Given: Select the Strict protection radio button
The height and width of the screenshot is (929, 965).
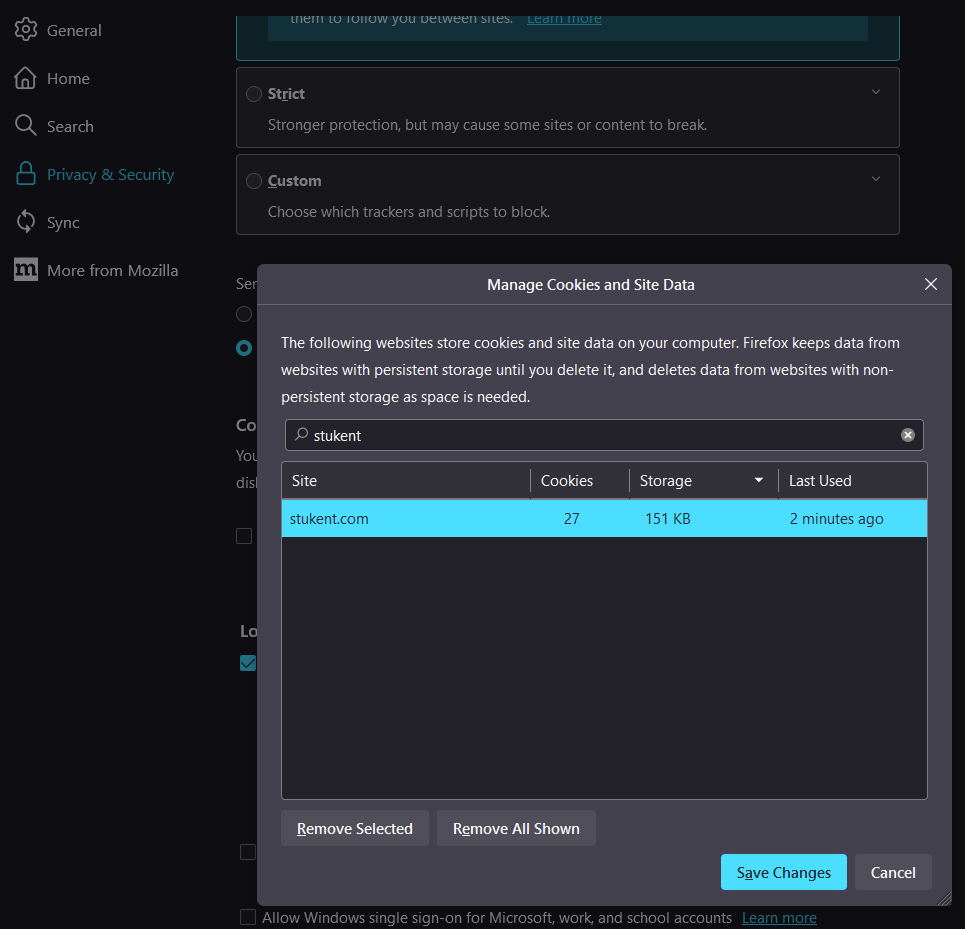Looking at the screenshot, I should click(254, 94).
